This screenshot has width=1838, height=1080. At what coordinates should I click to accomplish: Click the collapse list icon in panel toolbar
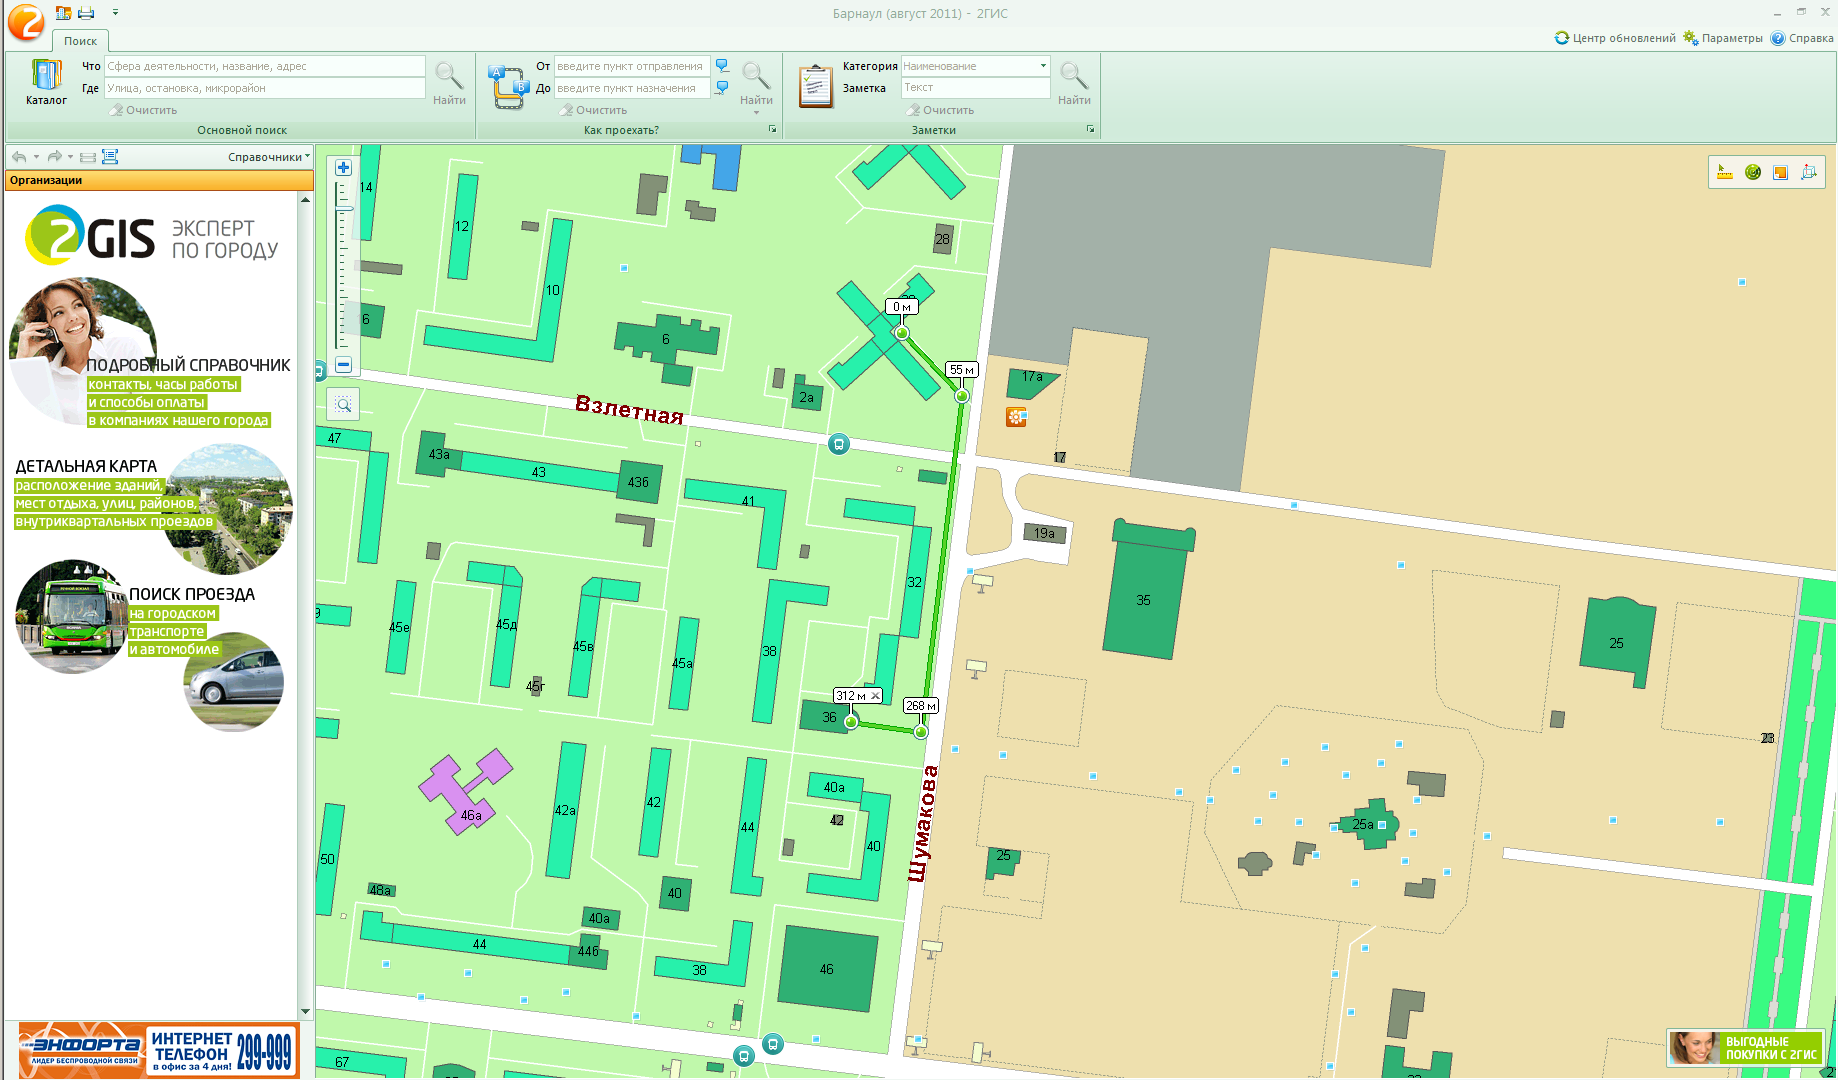coord(88,157)
